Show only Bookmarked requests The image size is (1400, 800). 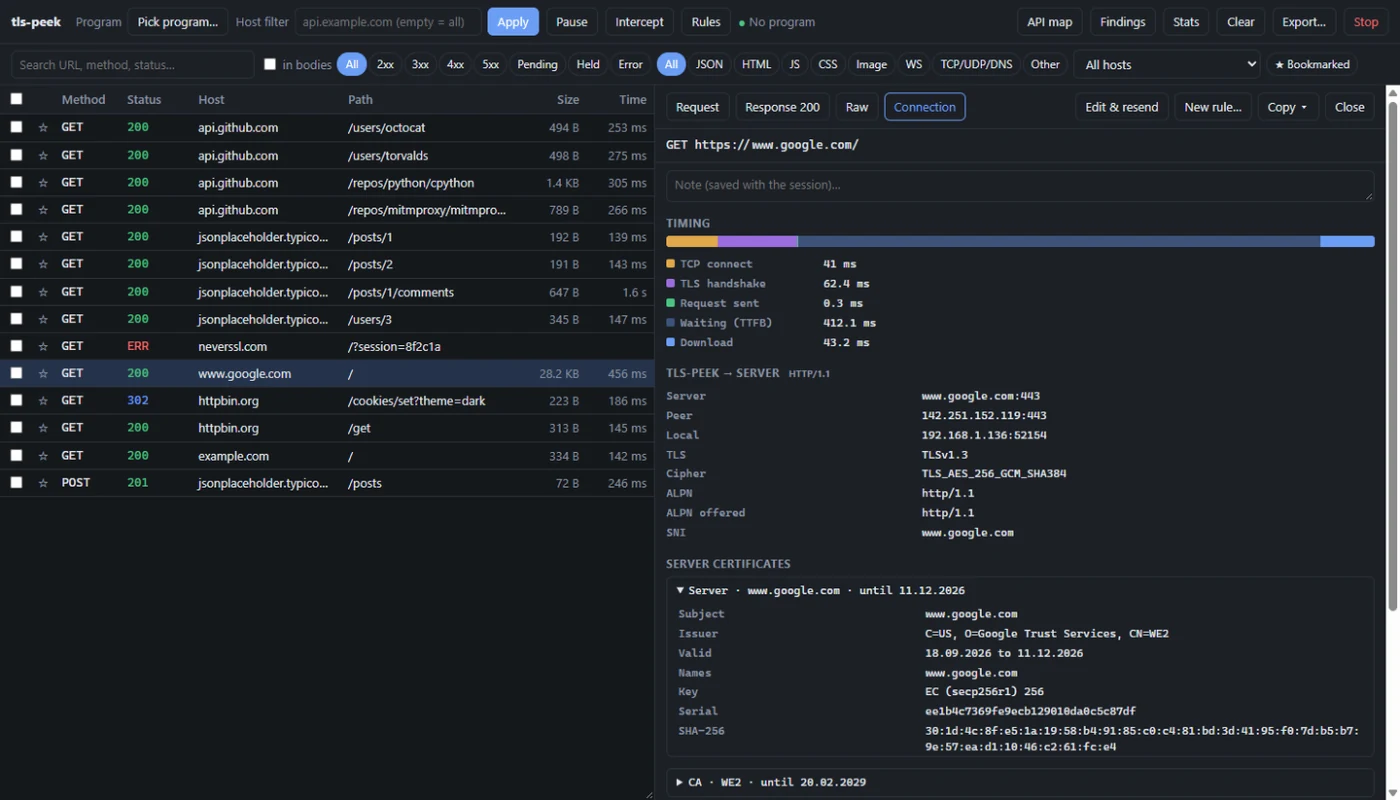(1312, 64)
